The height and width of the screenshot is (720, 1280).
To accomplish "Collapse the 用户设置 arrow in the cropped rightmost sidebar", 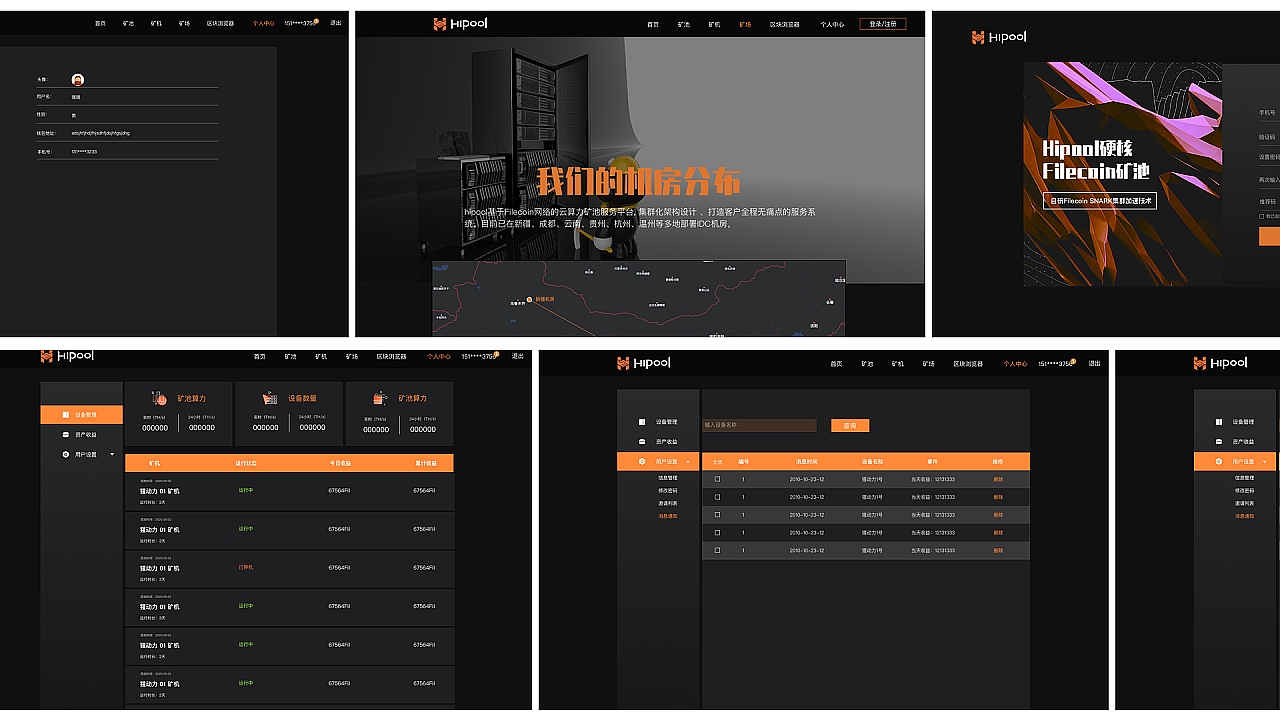I will pos(1265,462).
